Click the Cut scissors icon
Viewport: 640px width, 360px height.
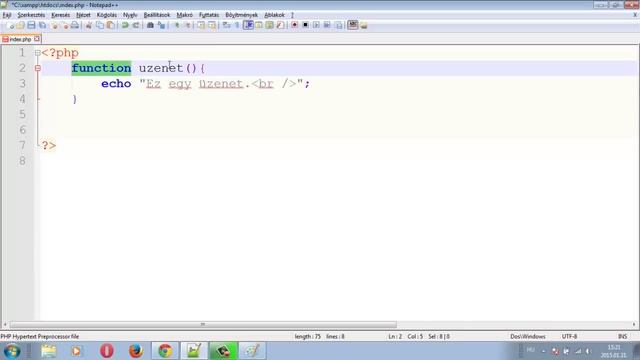[x=89, y=25]
